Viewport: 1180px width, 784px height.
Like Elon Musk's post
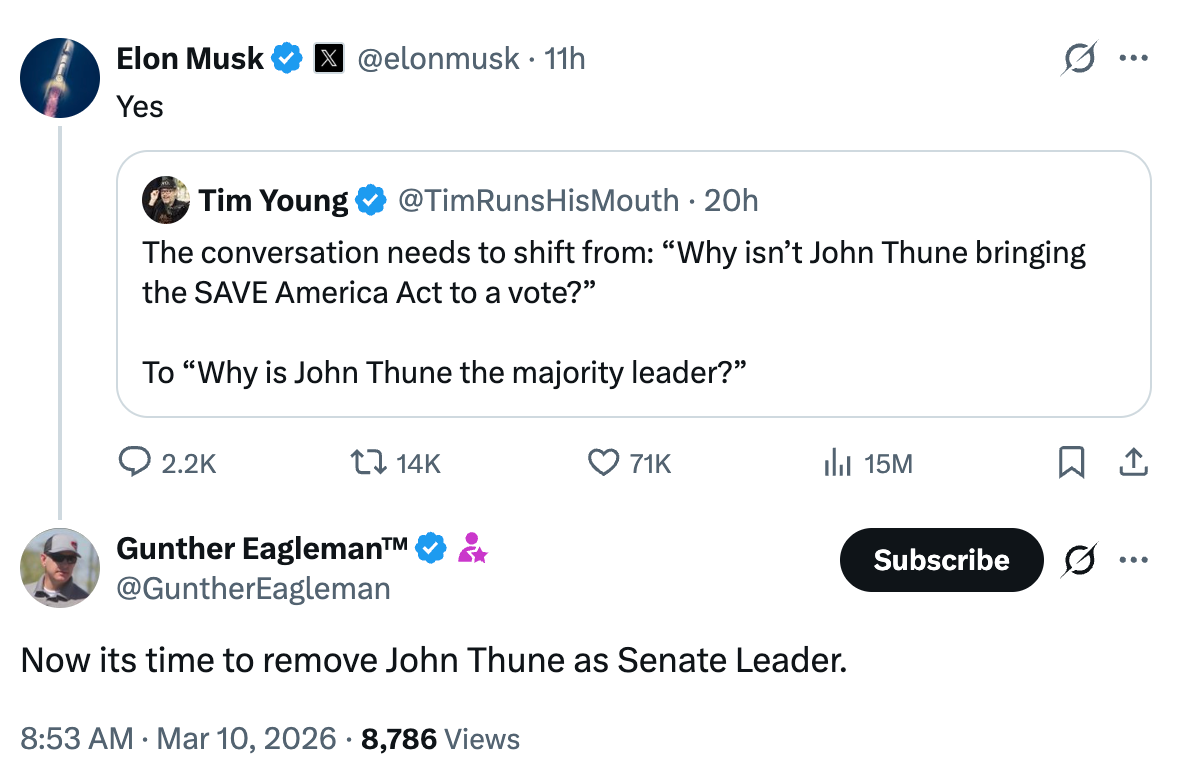tap(602, 462)
